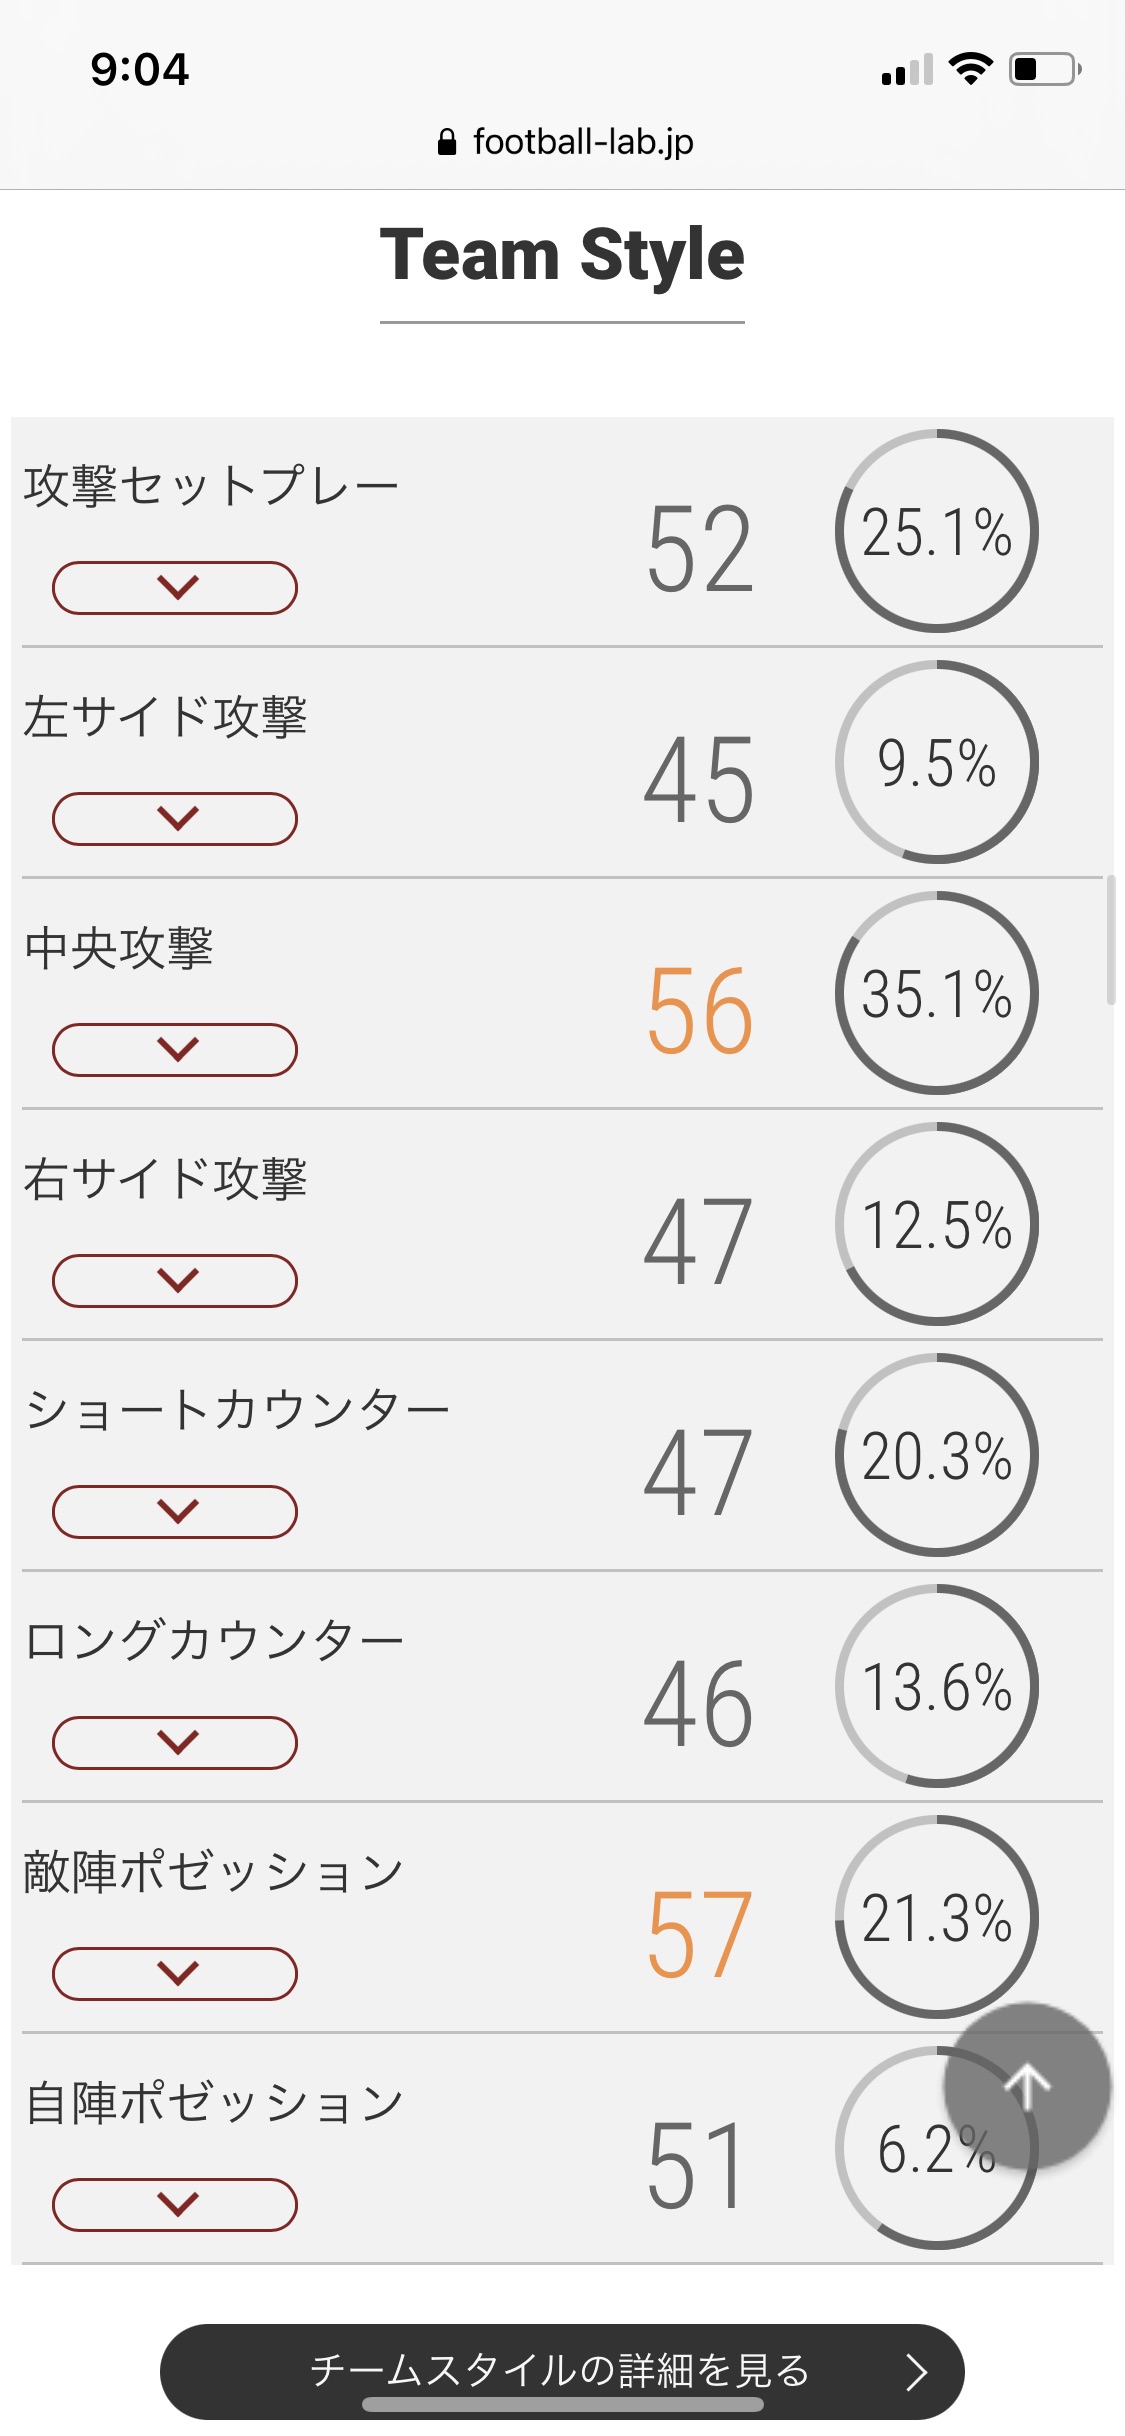The height and width of the screenshot is (2436, 1125).
Task: Expand the 右サイド攻撃 details chevron
Action: (175, 1281)
